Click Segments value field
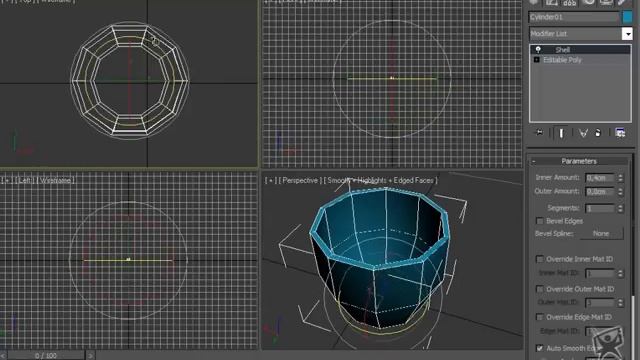This screenshot has width=640, height=360. point(600,208)
